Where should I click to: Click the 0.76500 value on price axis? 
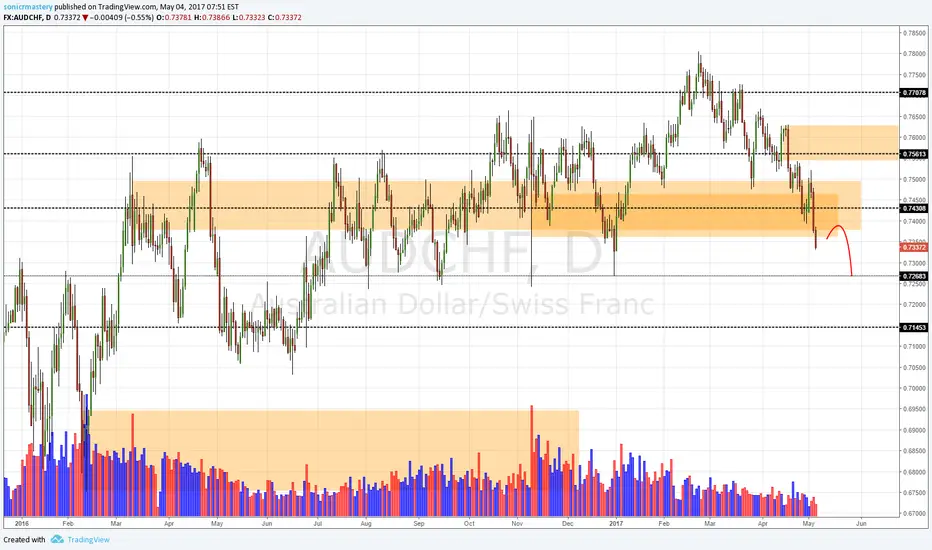[x=915, y=117]
